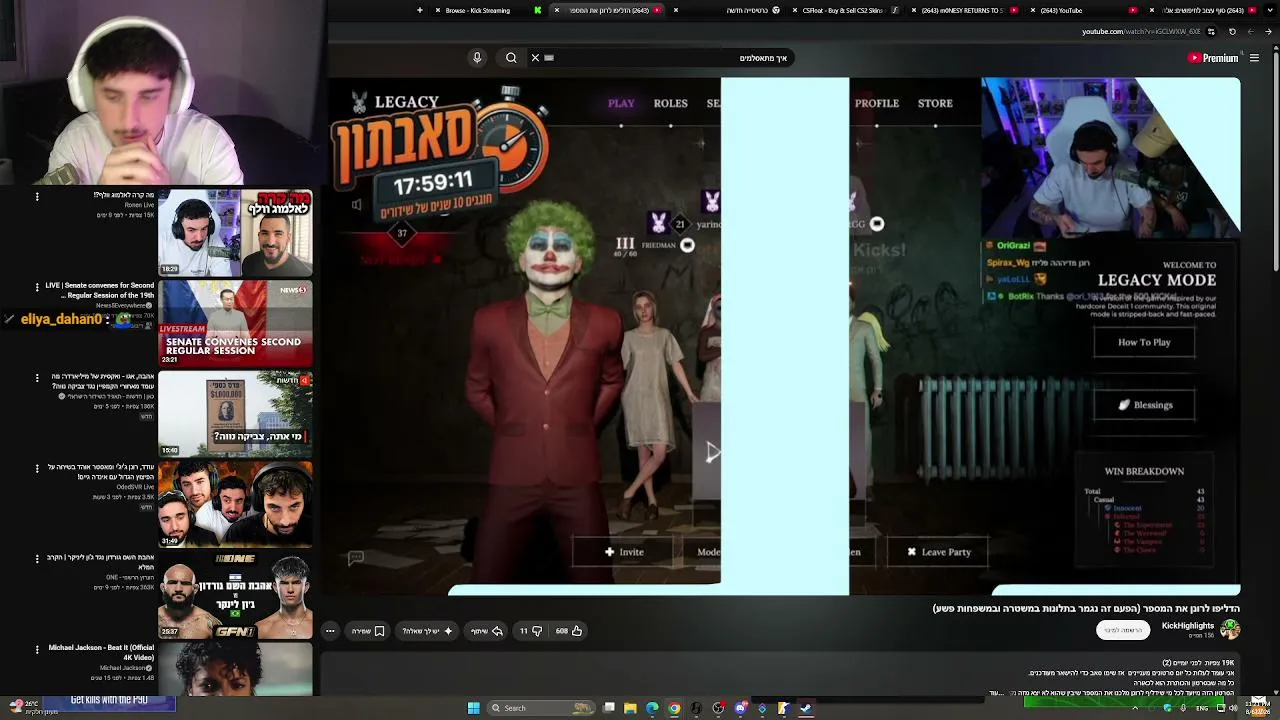Go back using the browser back arrow
Screen dimensions: 1280x720
pos(1269,32)
